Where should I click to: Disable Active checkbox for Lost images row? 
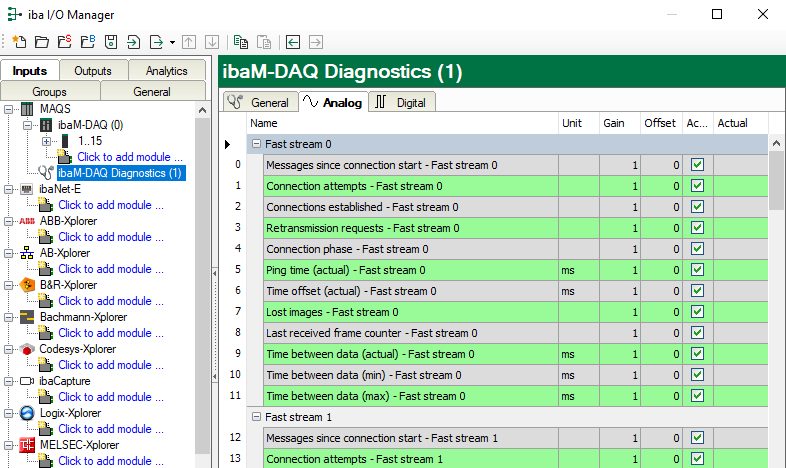(x=698, y=312)
